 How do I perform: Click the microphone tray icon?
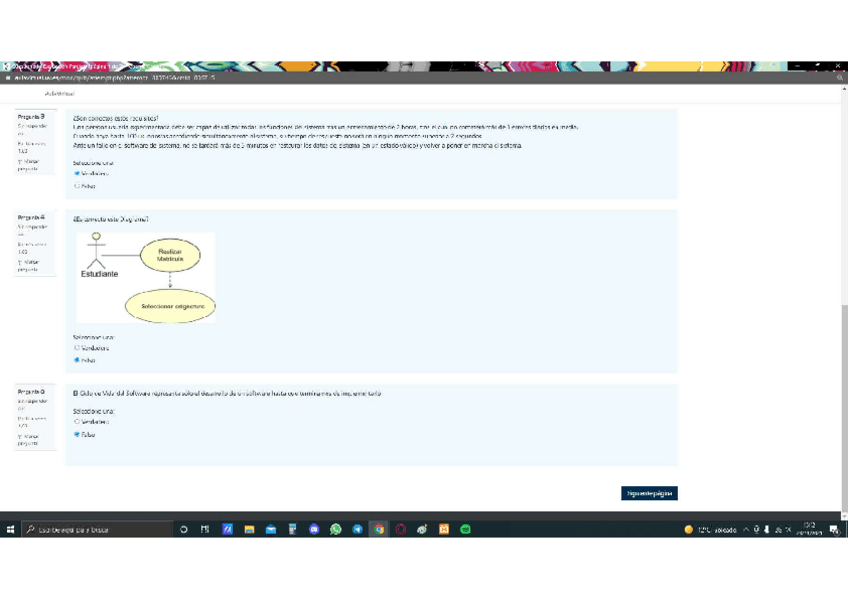pos(757,530)
